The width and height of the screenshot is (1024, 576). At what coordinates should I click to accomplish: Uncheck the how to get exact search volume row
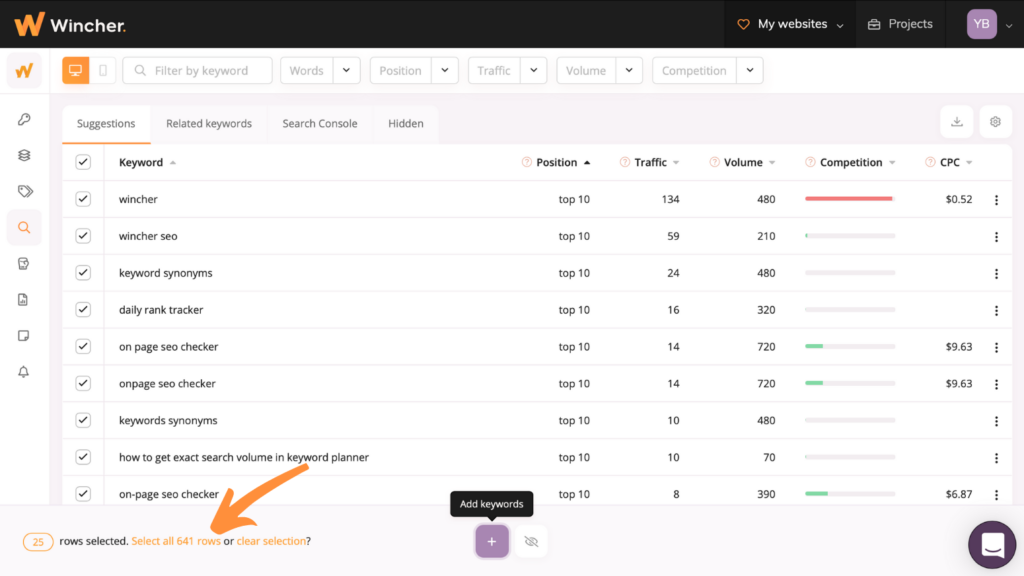83,457
